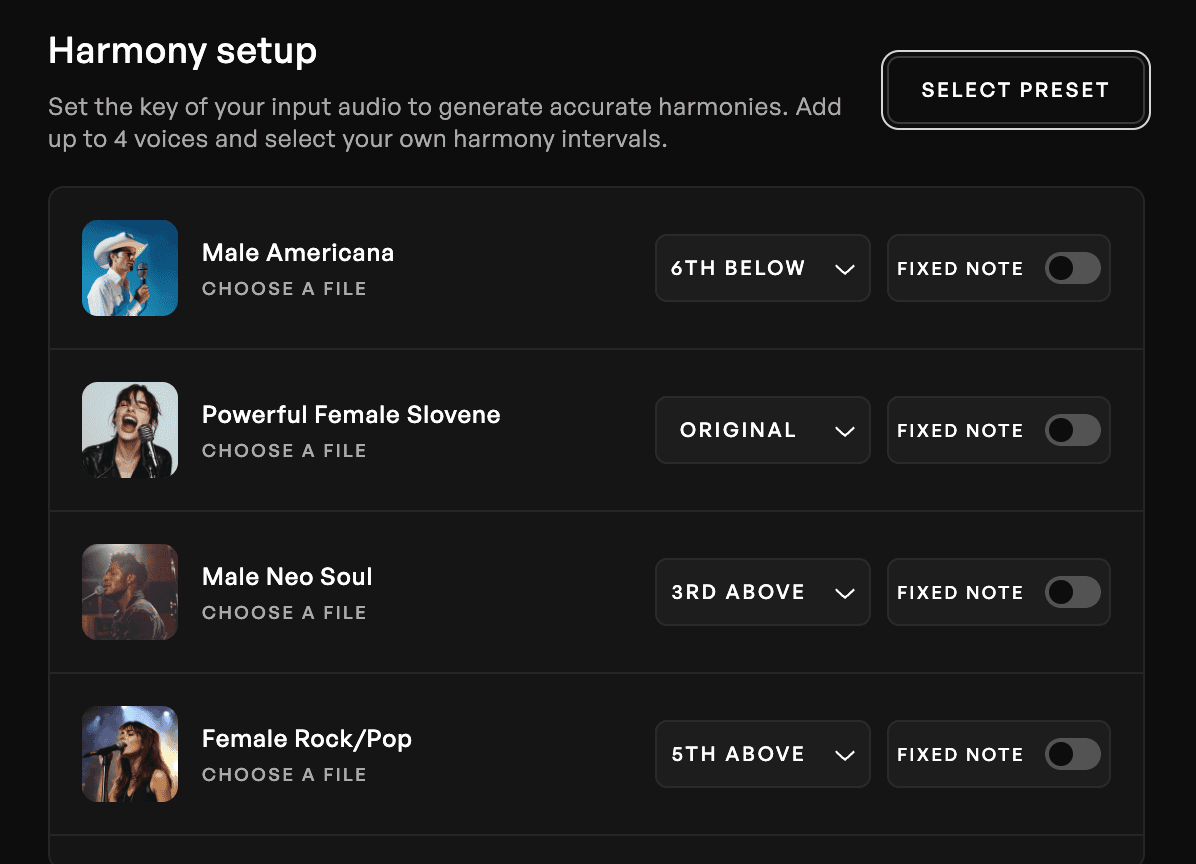The image size is (1196, 864).
Task: Click CHOOSE A FILE under Powerful Female Slovene
Action: (284, 451)
